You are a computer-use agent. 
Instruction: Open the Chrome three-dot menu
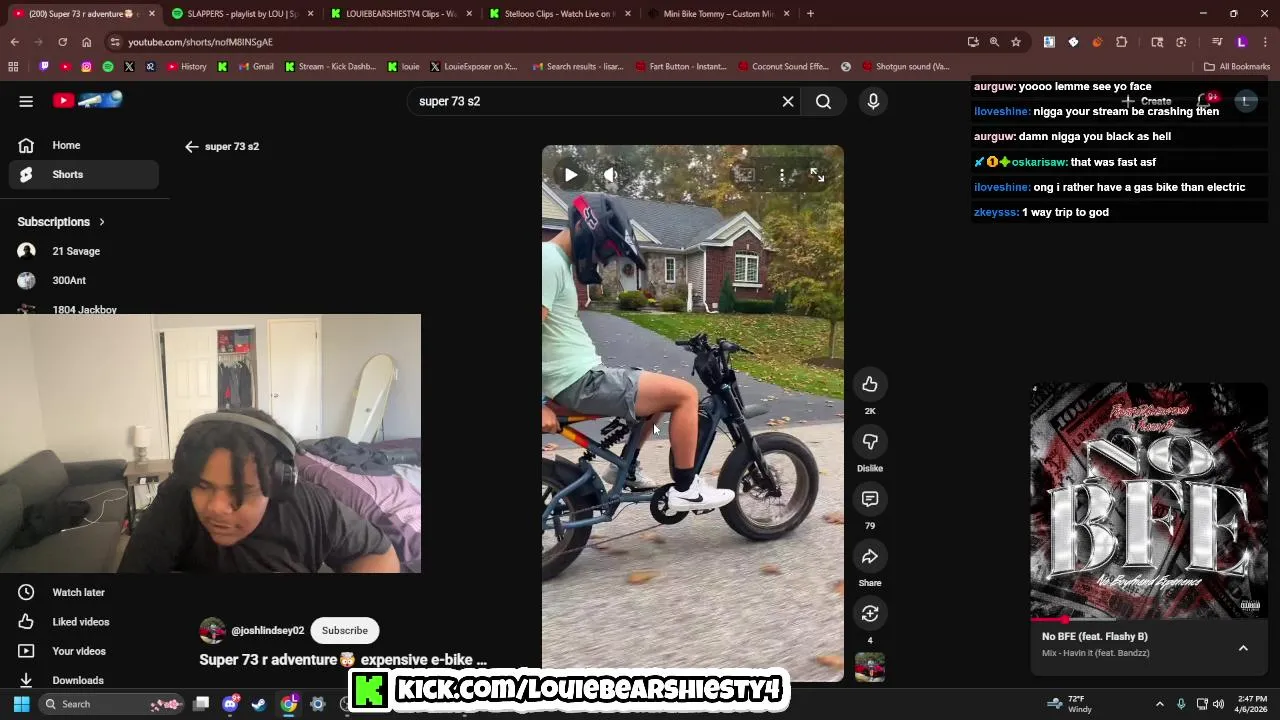[x=1265, y=42]
